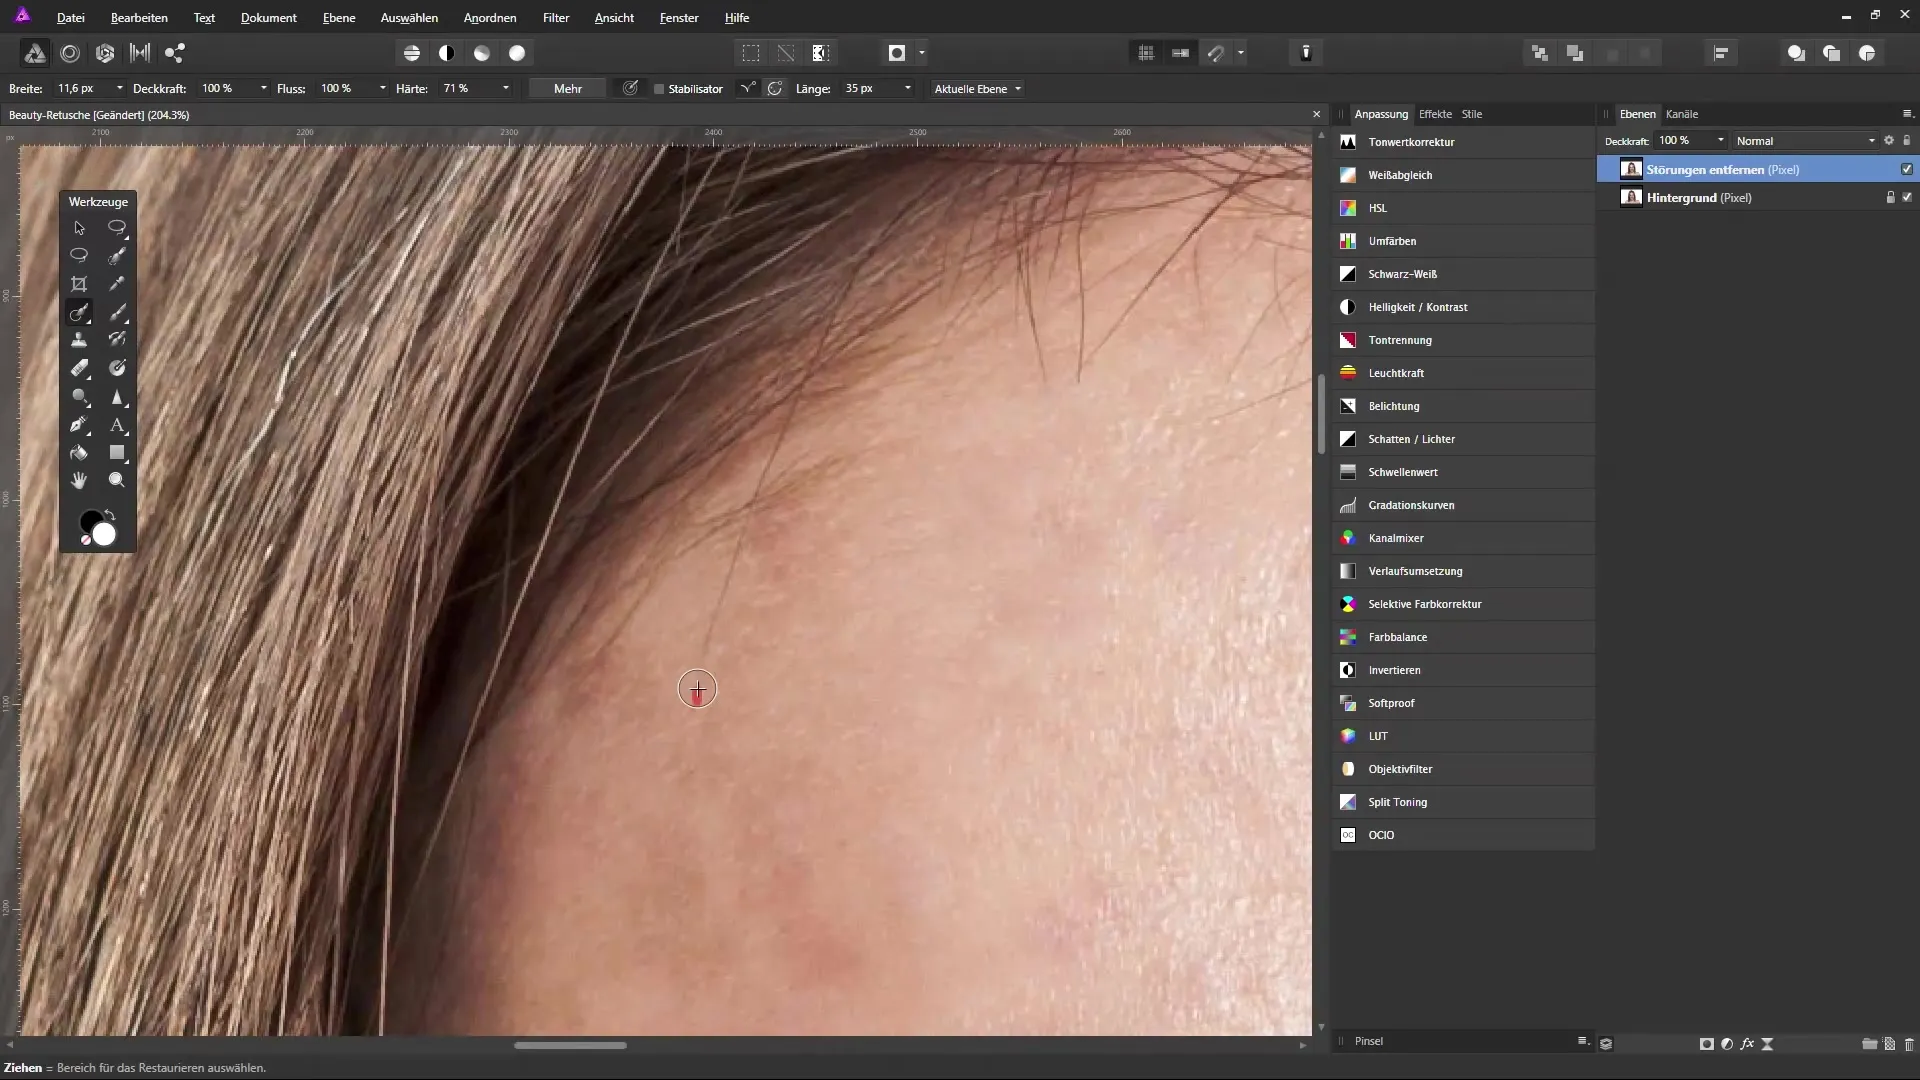Viewport: 1920px width, 1080px height.
Task: Switch to the Effekte tab
Action: point(1435,114)
